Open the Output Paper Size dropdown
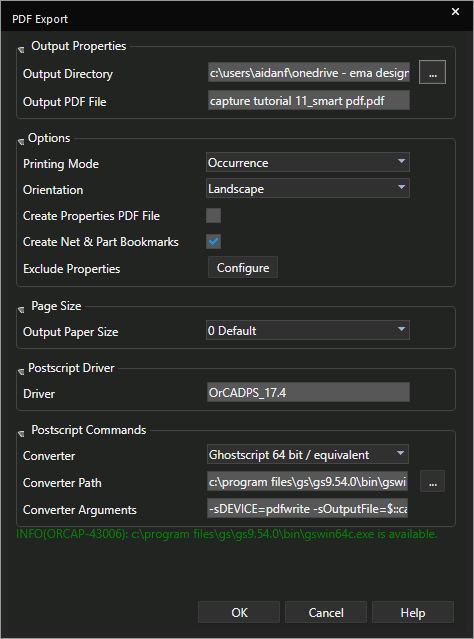Viewport: 474px width, 639px height. (308, 330)
